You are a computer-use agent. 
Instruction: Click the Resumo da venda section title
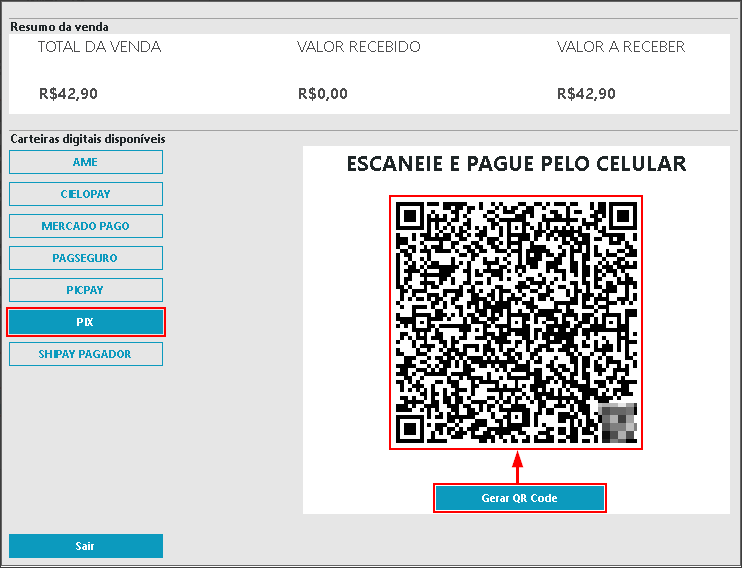(59, 27)
